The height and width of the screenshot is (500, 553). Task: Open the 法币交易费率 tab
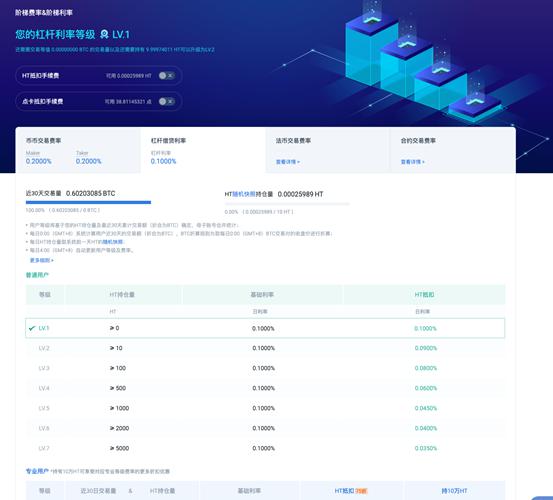pyautogui.click(x=328, y=150)
